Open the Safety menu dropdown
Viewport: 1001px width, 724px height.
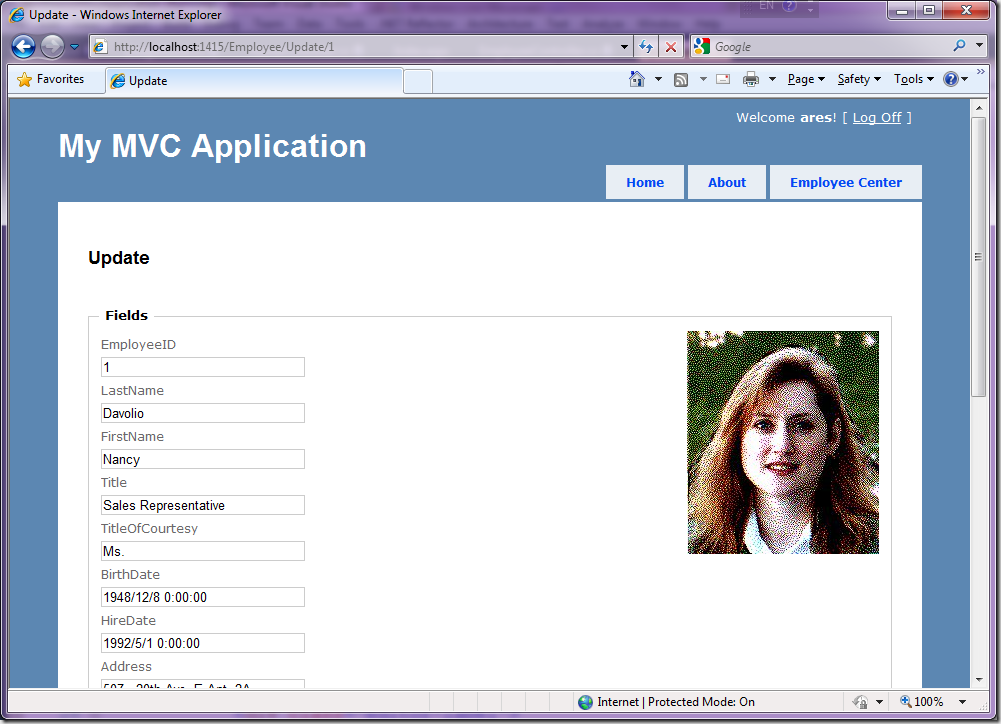tap(859, 80)
